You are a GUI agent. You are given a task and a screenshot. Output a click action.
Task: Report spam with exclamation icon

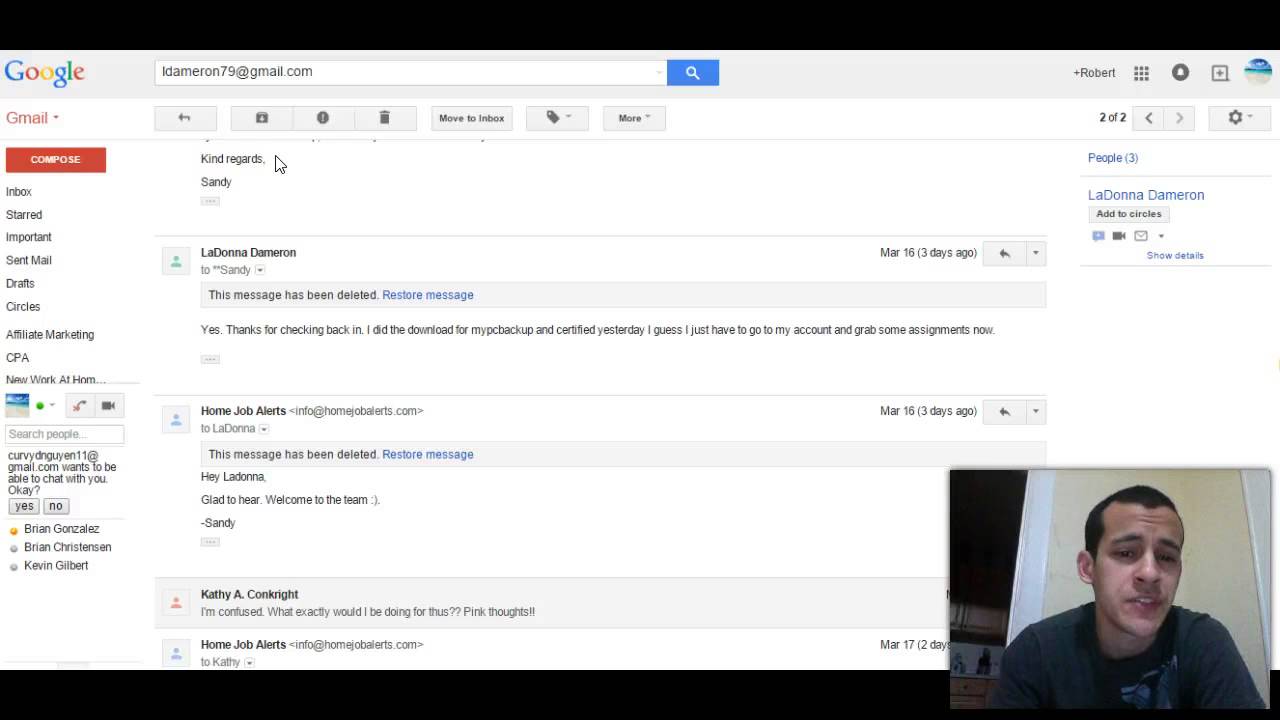point(323,118)
